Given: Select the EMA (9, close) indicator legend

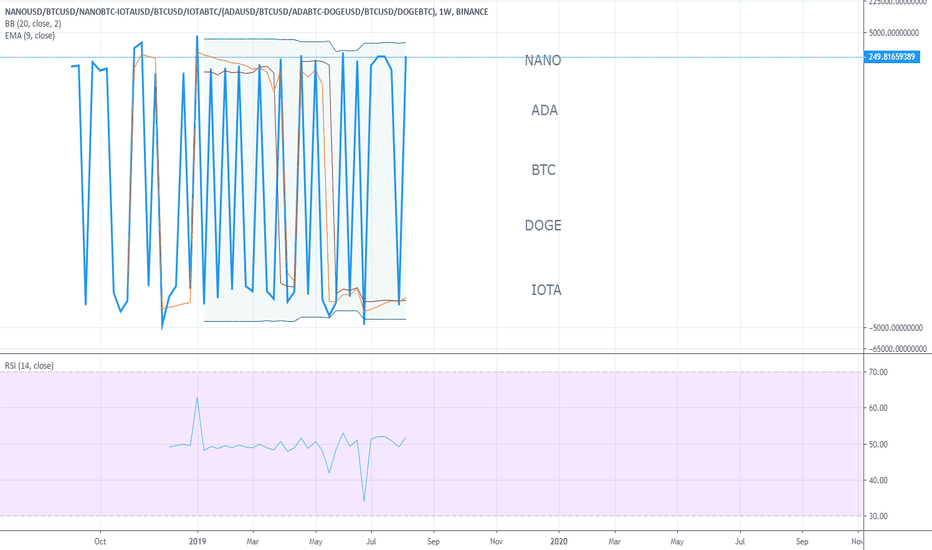Looking at the screenshot, I should click(x=30, y=36).
